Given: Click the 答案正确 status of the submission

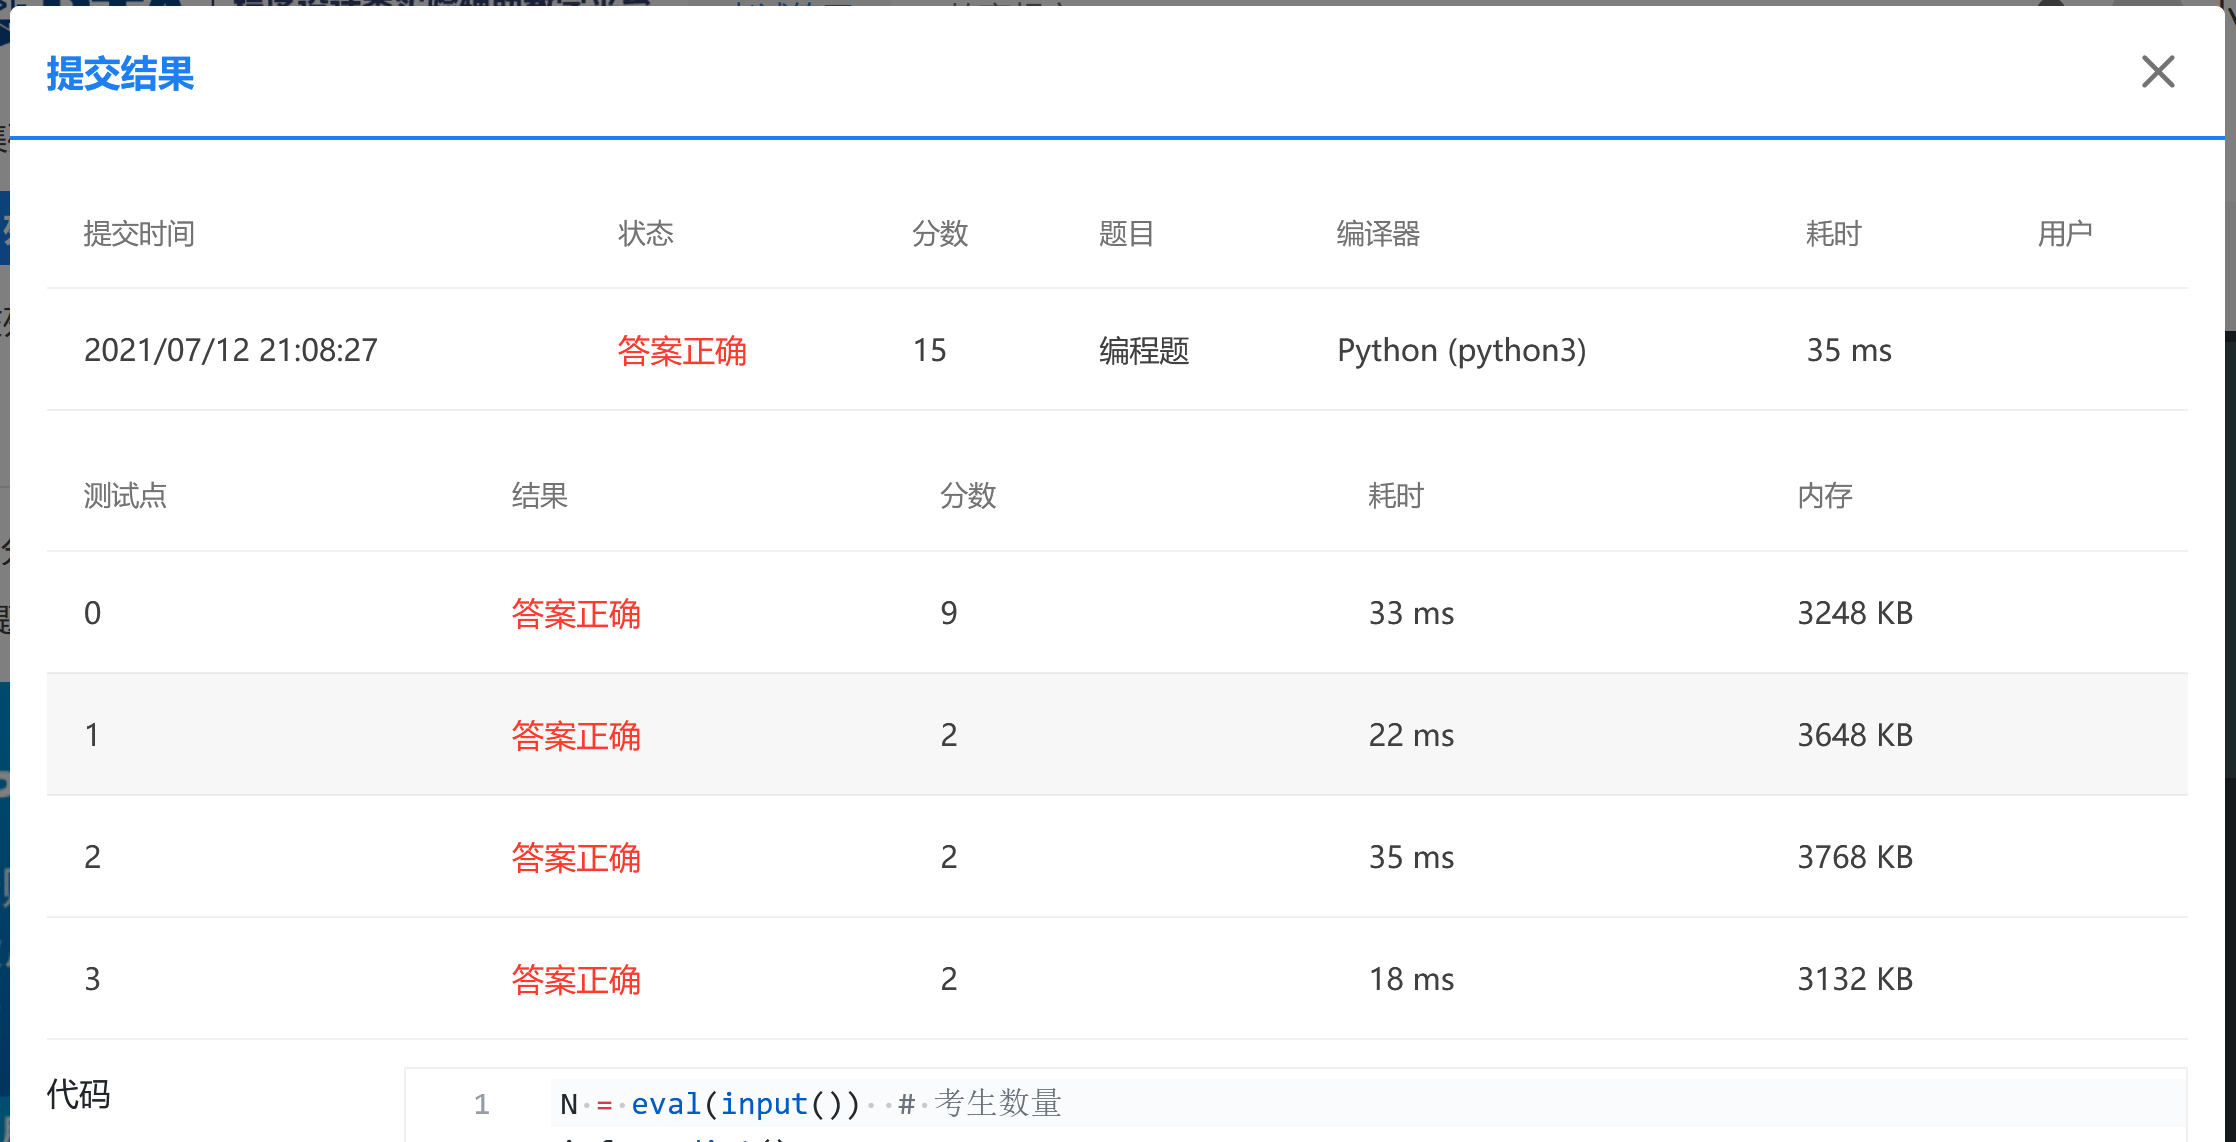Looking at the screenshot, I should click(x=682, y=351).
